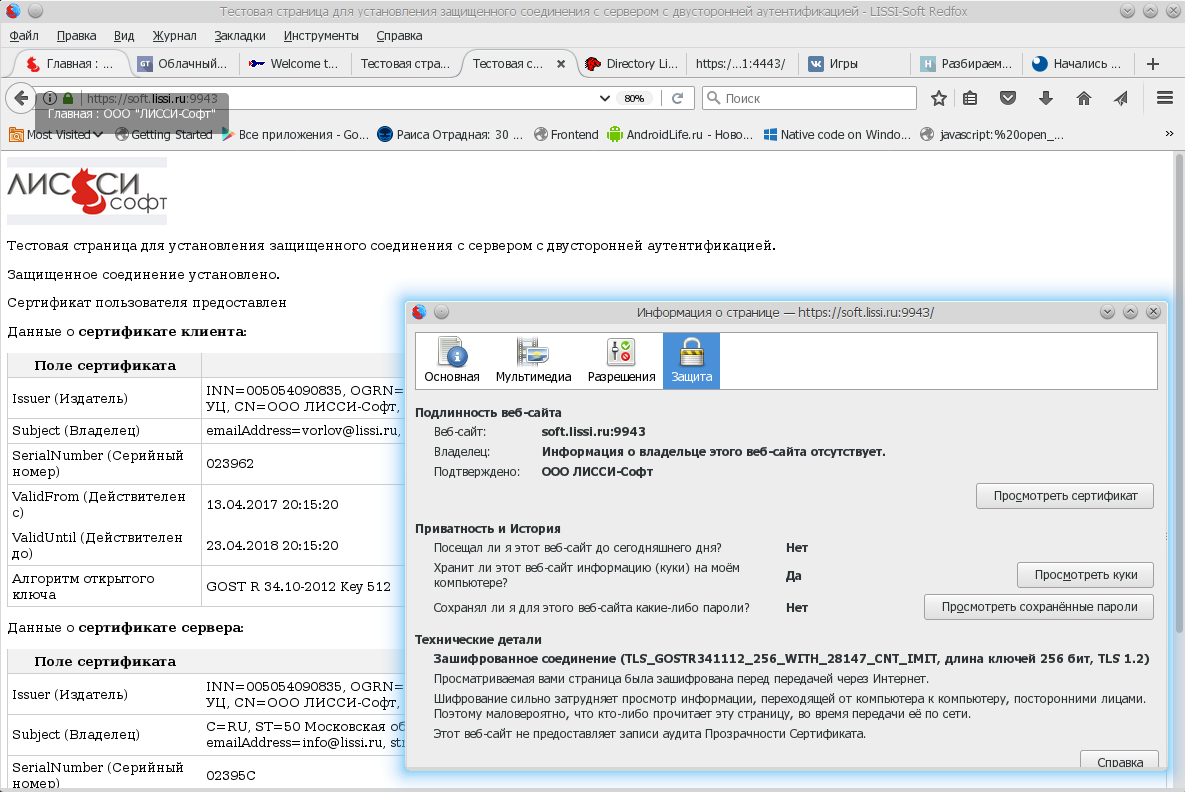The image size is (1185, 792).
Task: Select the Защита section of Page Info
Action: (x=692, y=361)
